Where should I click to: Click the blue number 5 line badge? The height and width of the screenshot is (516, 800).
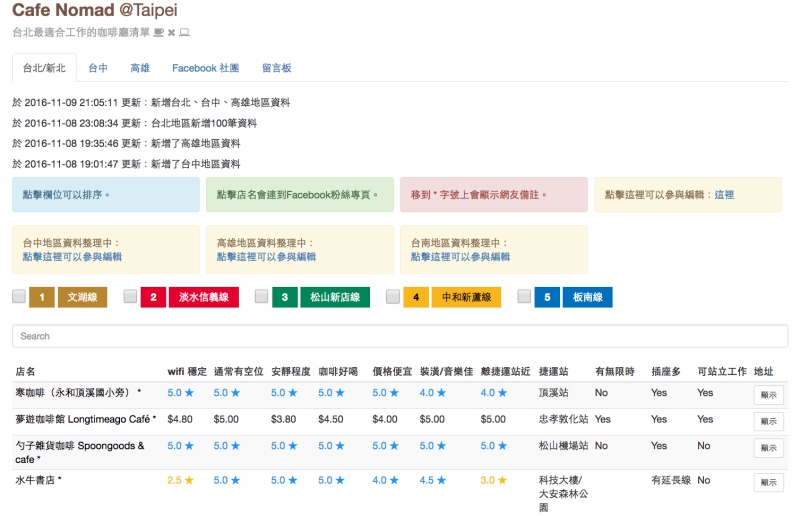(546, 297)
